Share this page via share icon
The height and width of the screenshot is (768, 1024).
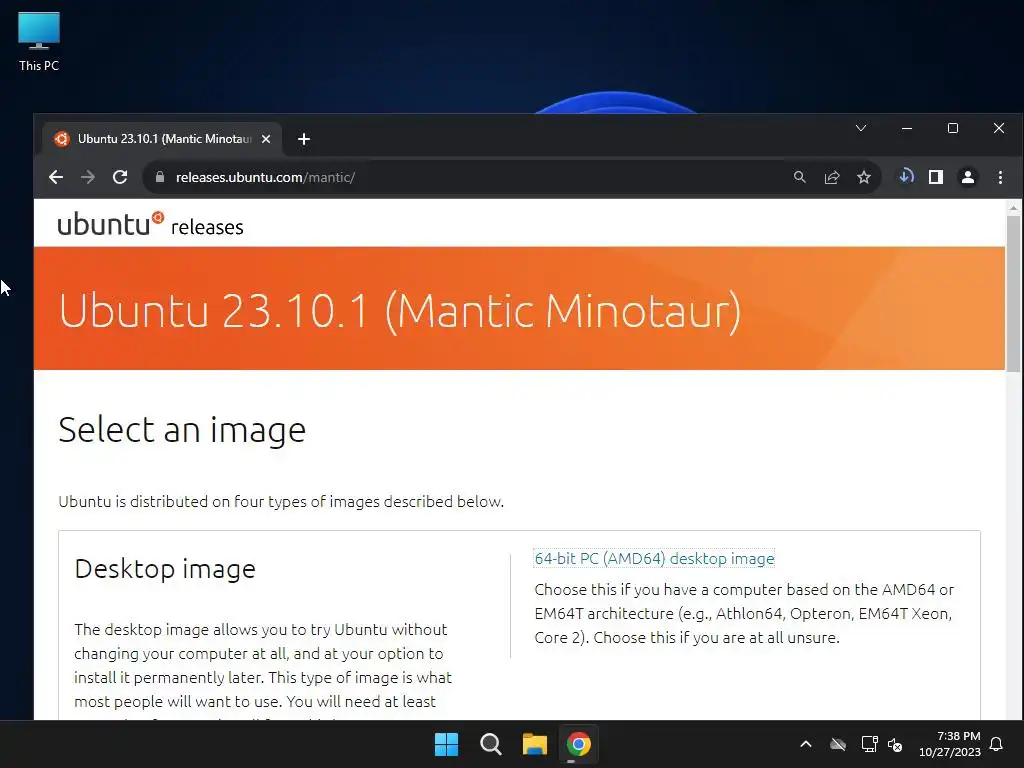831,177
